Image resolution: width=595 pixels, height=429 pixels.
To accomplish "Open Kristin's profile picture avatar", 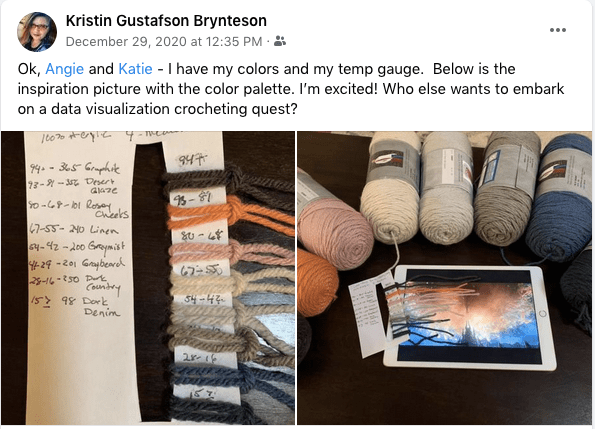I will point(37,31).
